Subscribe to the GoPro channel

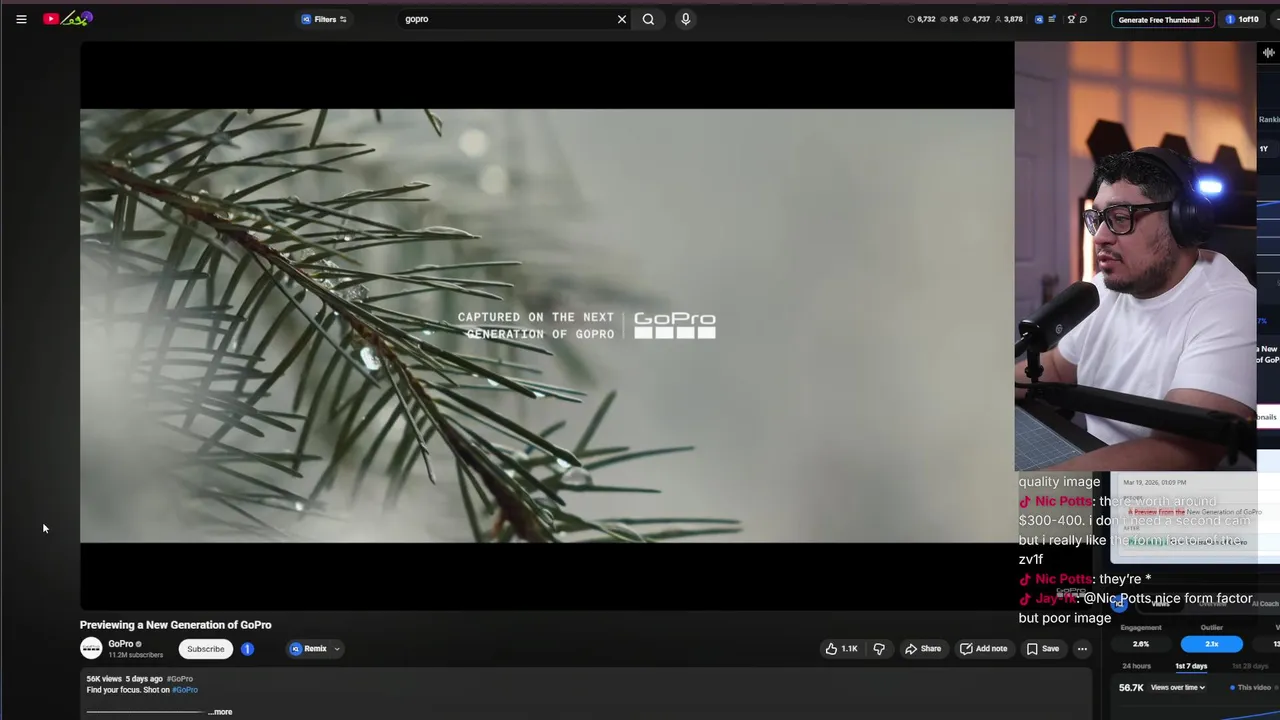pyautogui.click(x=206, y=649)
